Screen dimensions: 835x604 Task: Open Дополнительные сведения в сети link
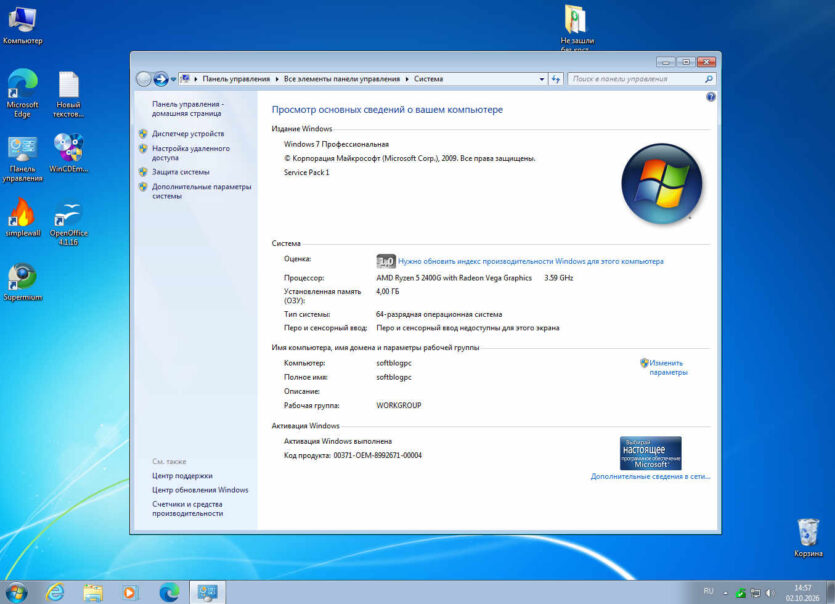pos(650,477)
